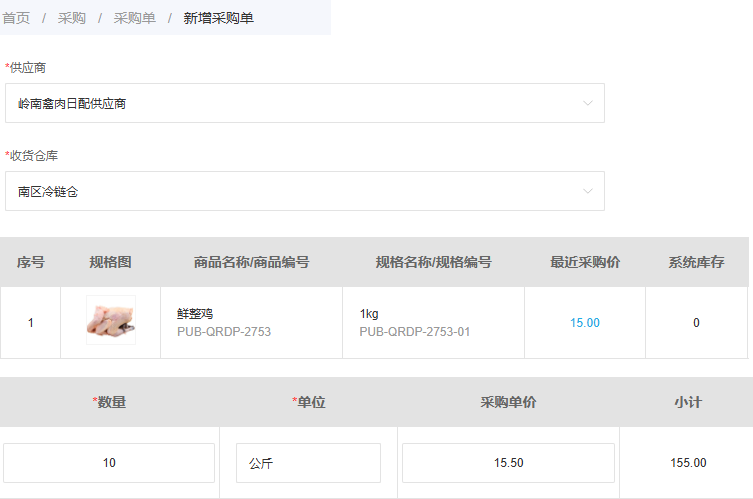Click chevron arrow in 收货仓库 select
The width and height of the screenshot is (753, 499).
point(587,191)
